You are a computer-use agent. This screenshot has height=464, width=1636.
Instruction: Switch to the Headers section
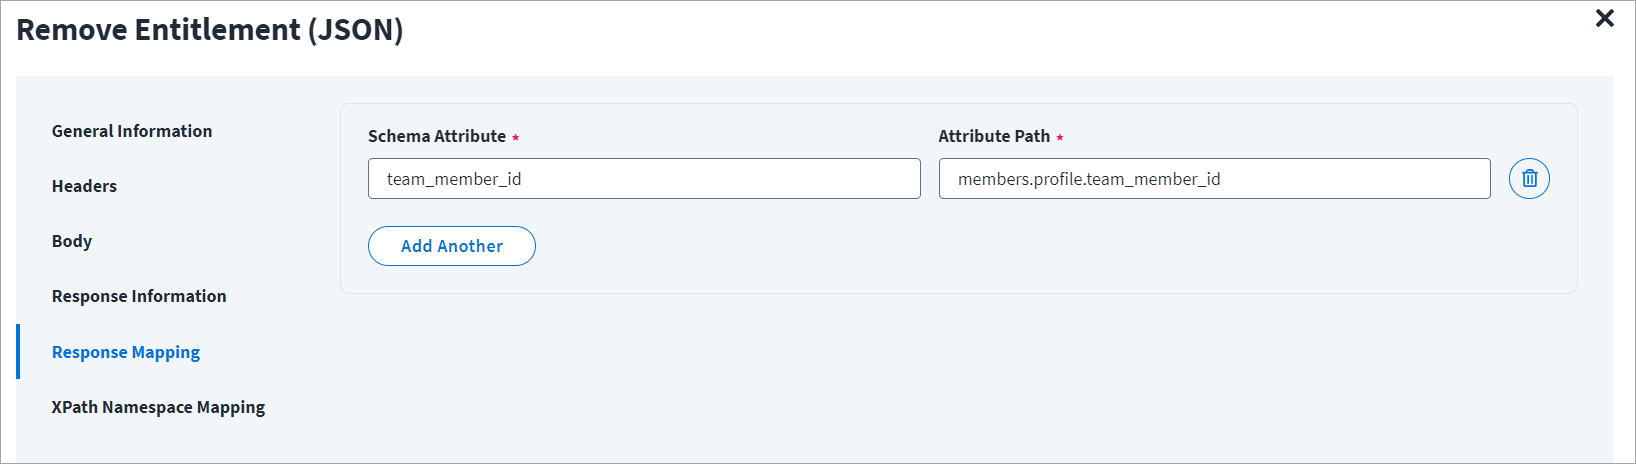tap(84, 186)
